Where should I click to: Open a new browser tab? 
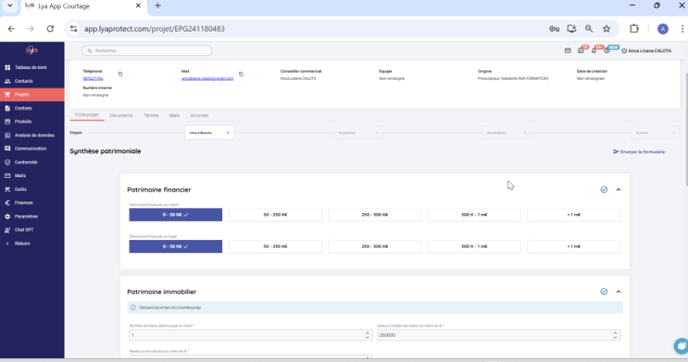click(x=158, y=6)
